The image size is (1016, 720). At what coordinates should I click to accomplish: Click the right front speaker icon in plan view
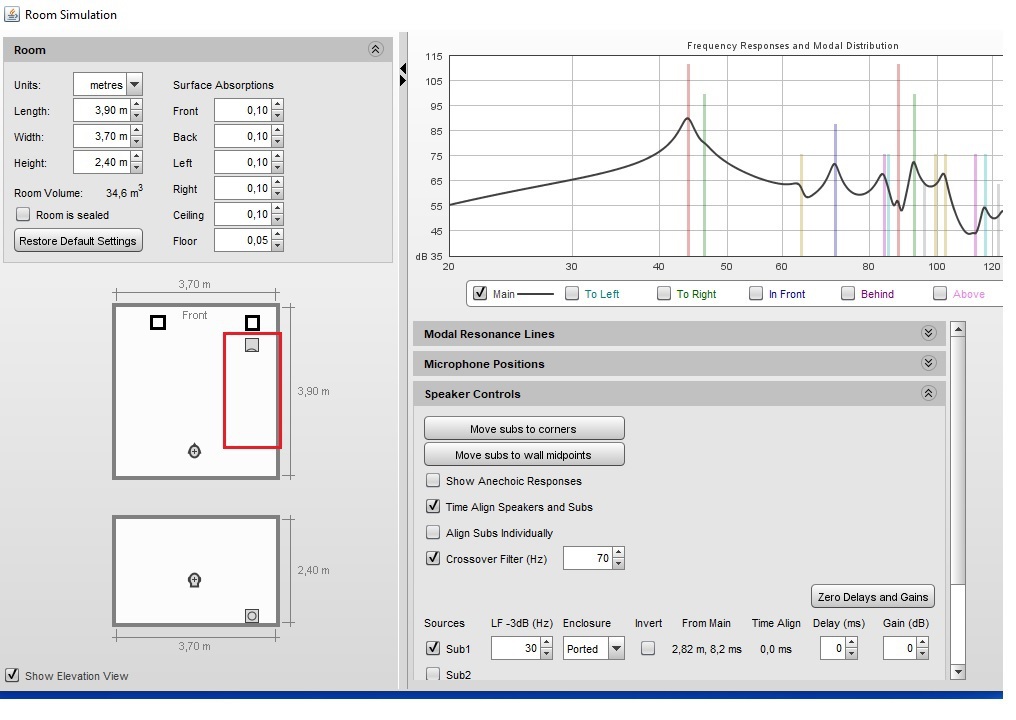(x=252, y=322)
